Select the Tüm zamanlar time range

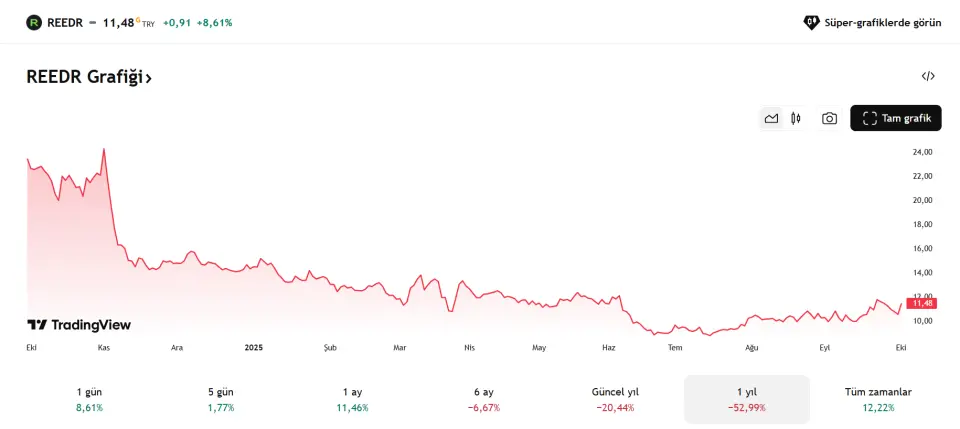click(x=878, y=399)
